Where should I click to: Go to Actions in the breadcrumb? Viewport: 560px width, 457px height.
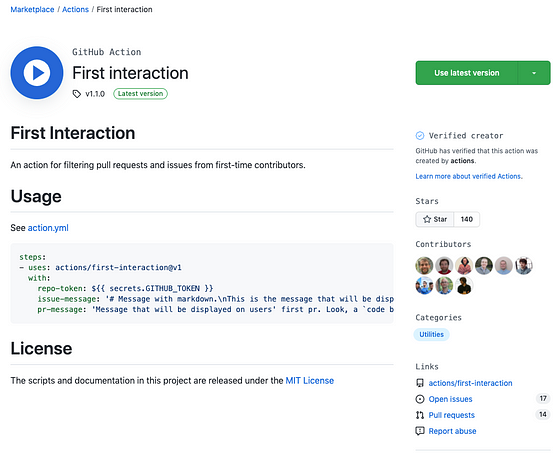pyautogui.click(x=75, y=10)
